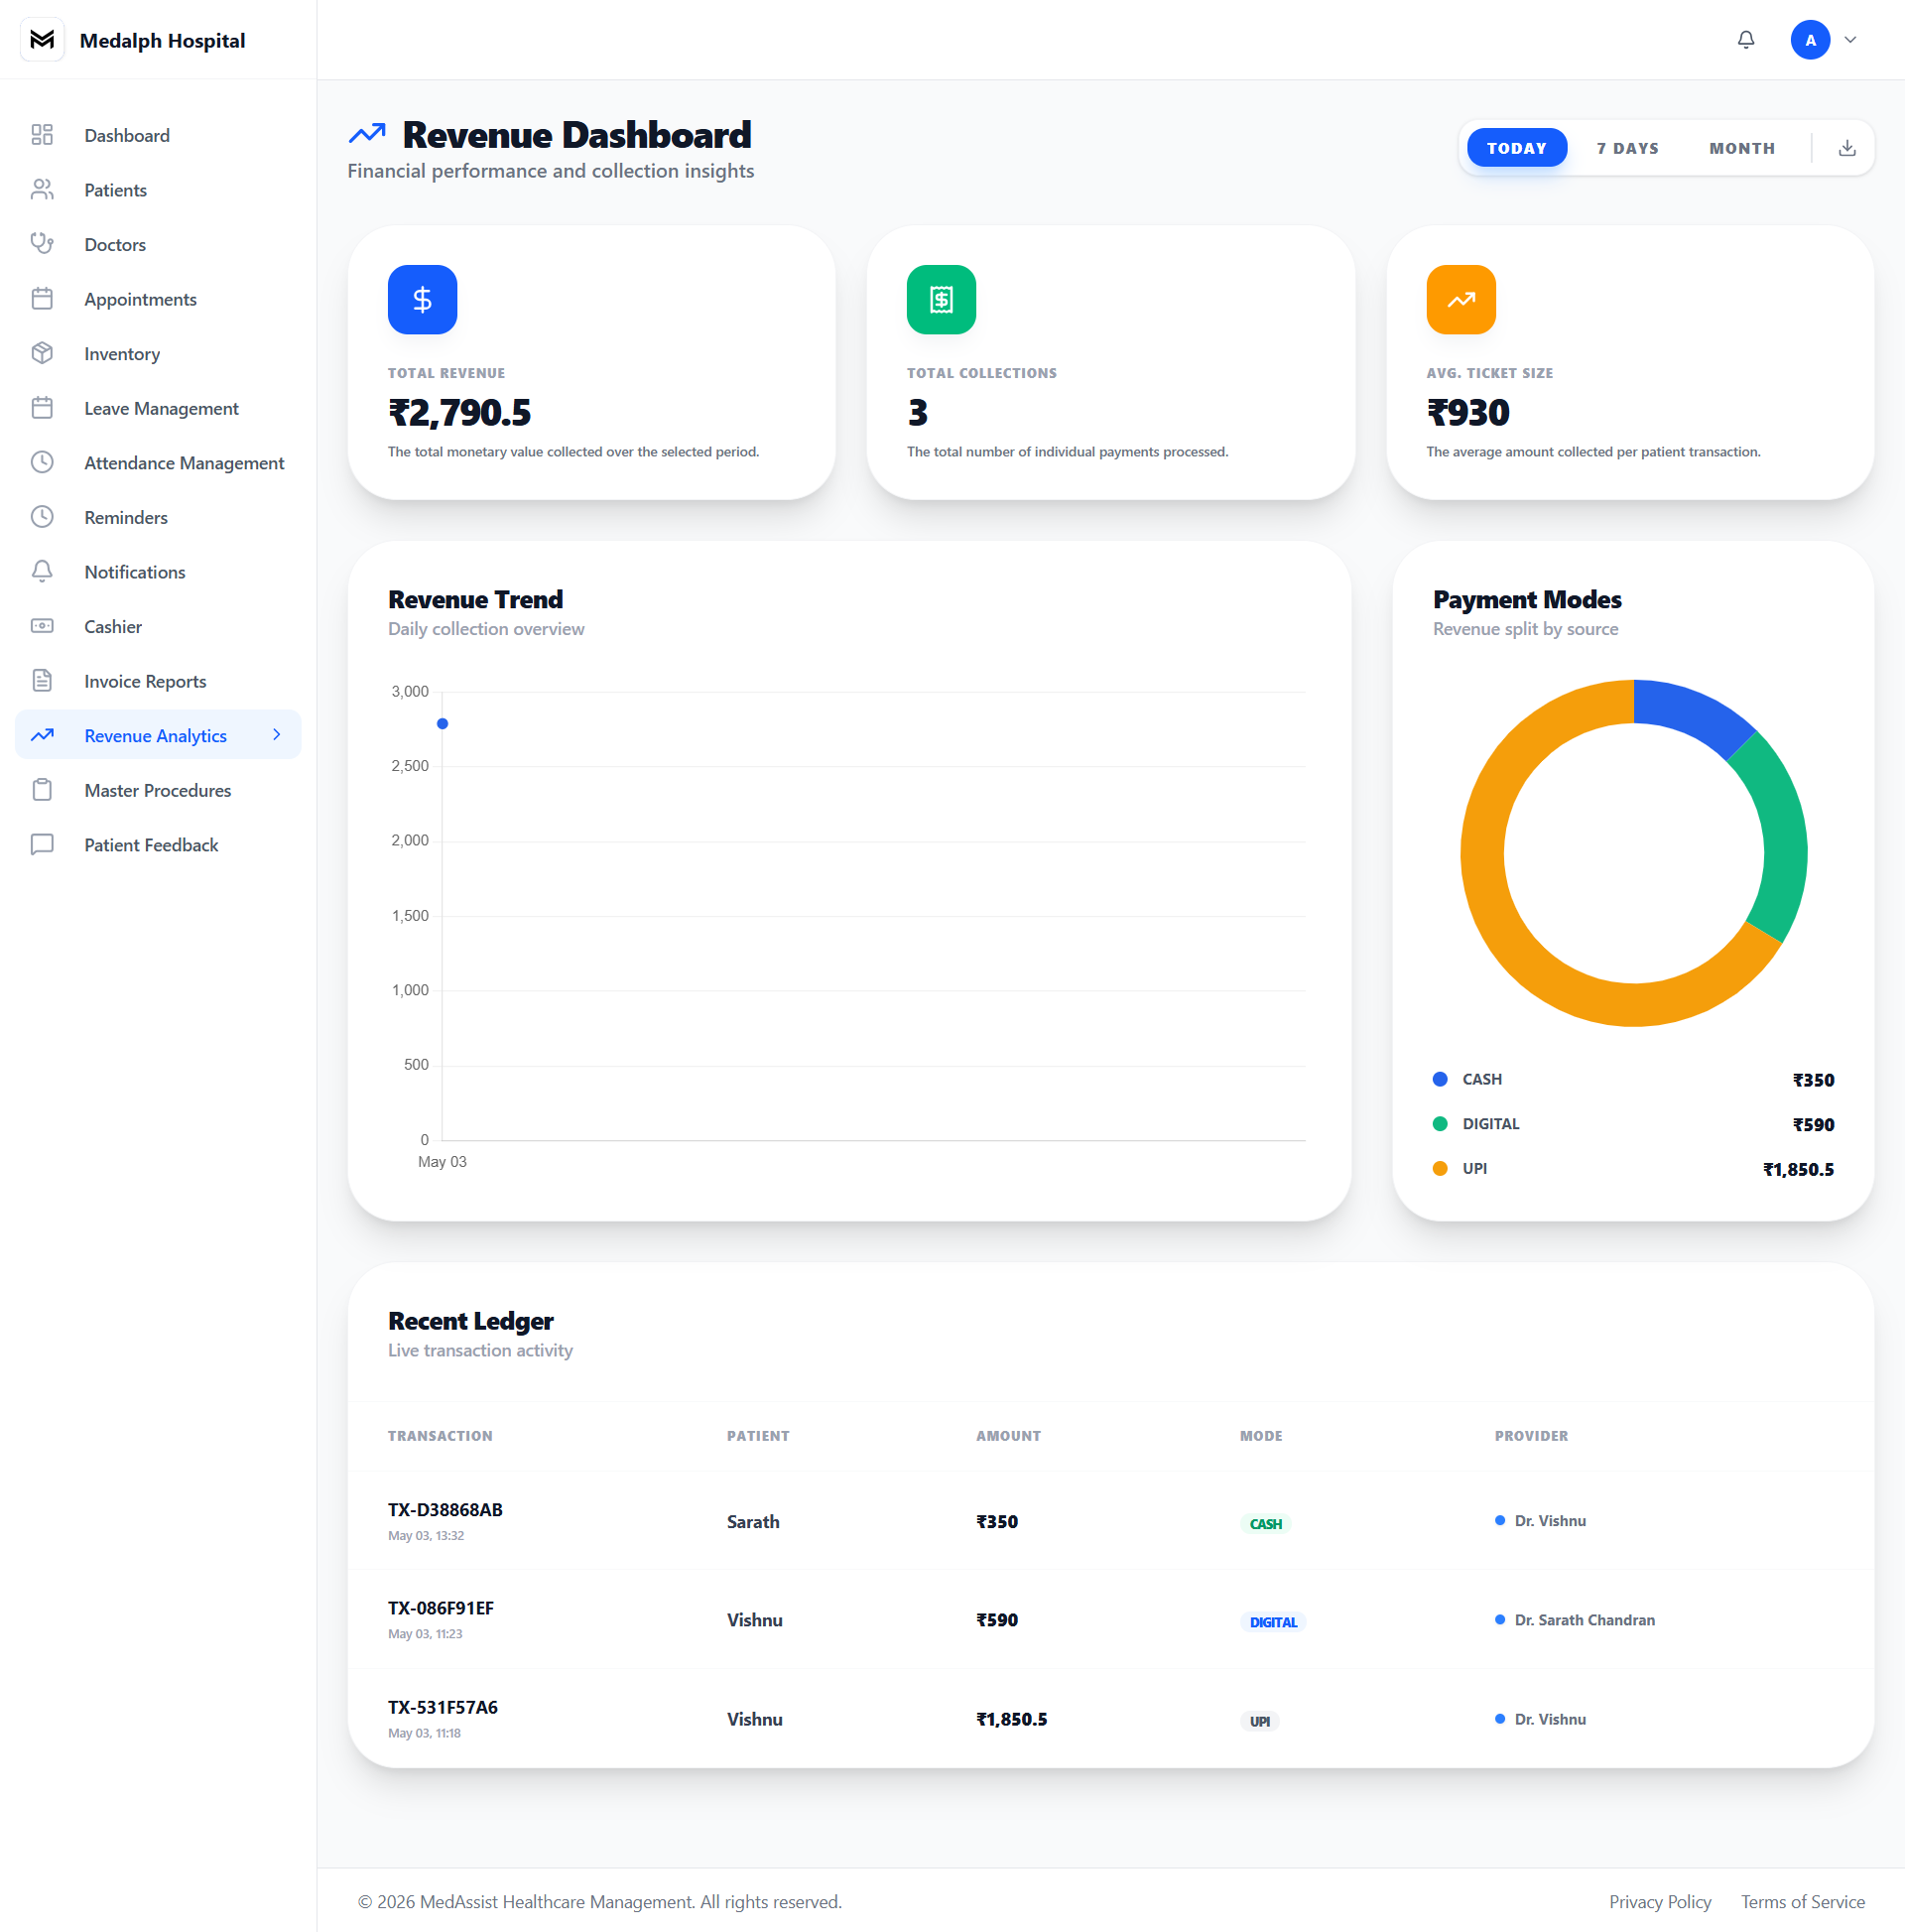Open the Reminders page
The image size is (1905, 1932).
158,517
